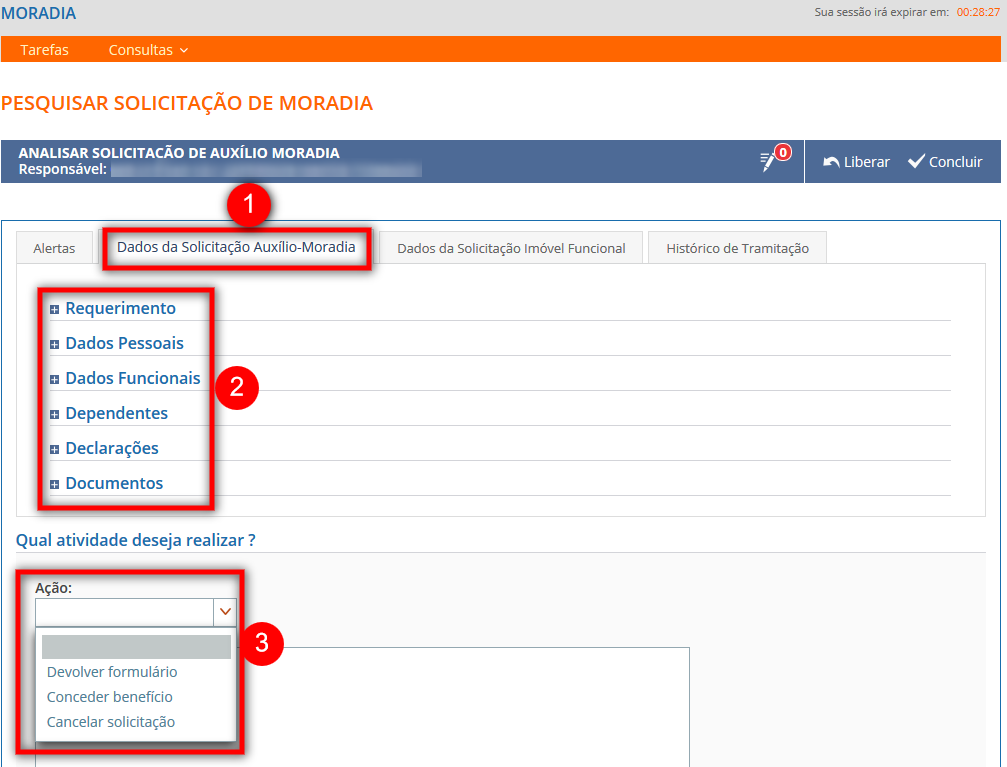1007x767 pixels.
Task: Click plus icon next to Declarações
Action: [55, 449]
